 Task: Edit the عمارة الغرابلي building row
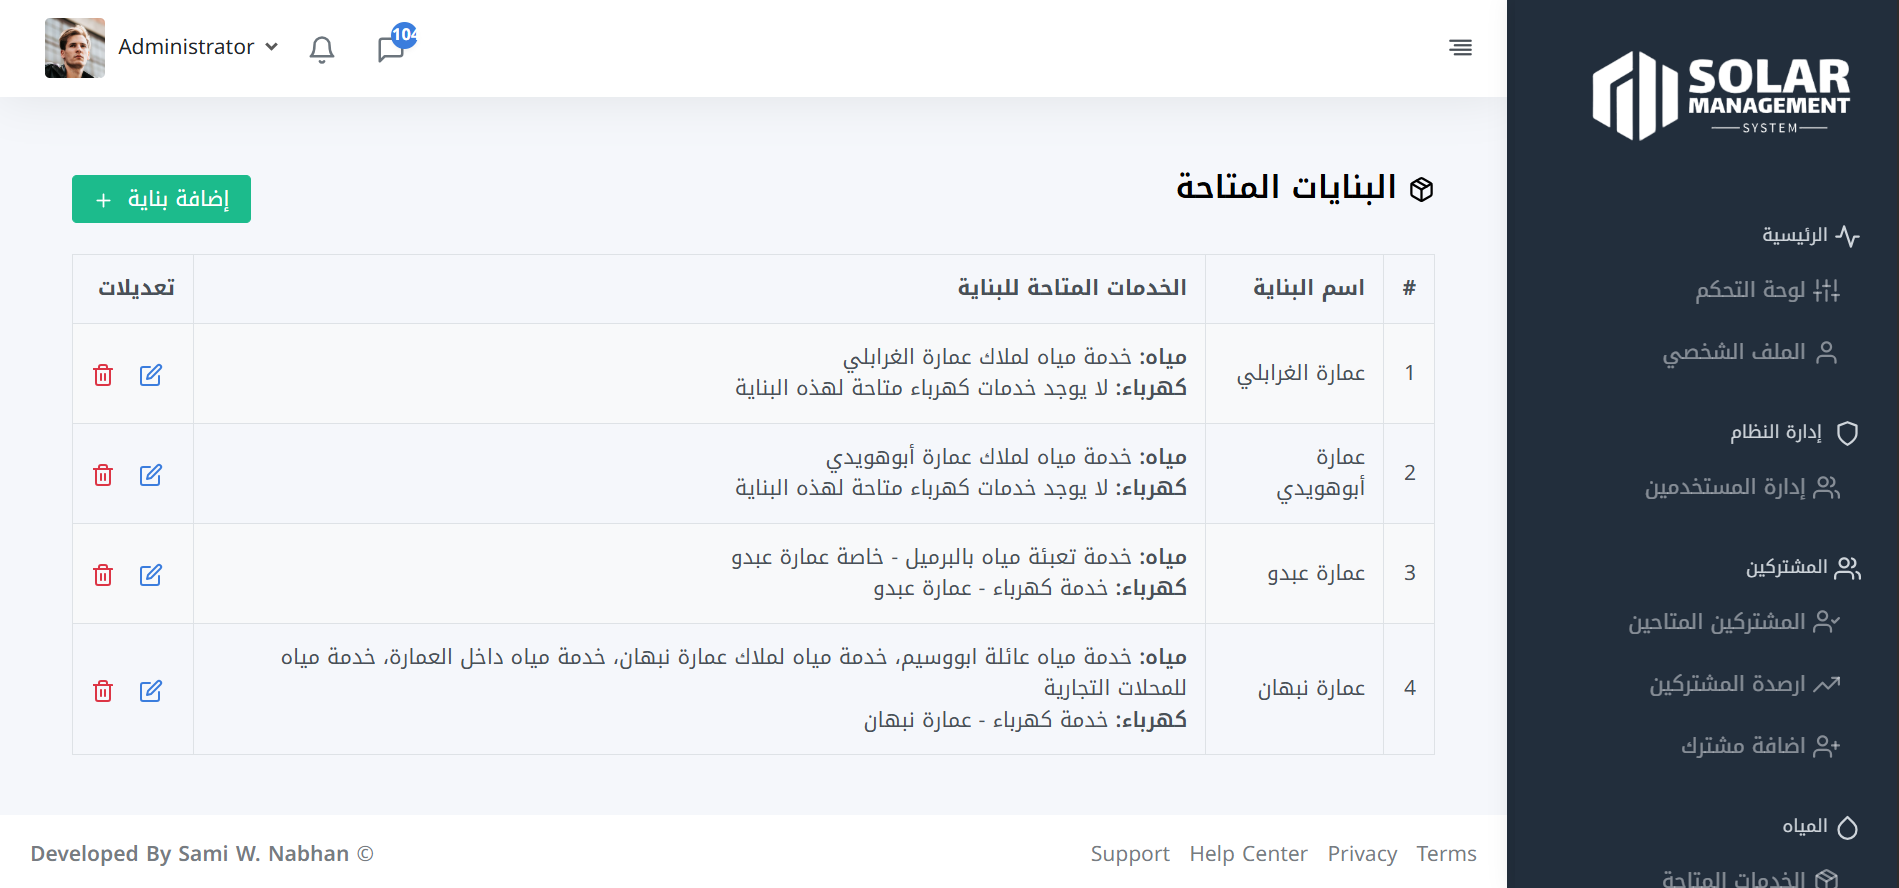(x=151, y=375)
